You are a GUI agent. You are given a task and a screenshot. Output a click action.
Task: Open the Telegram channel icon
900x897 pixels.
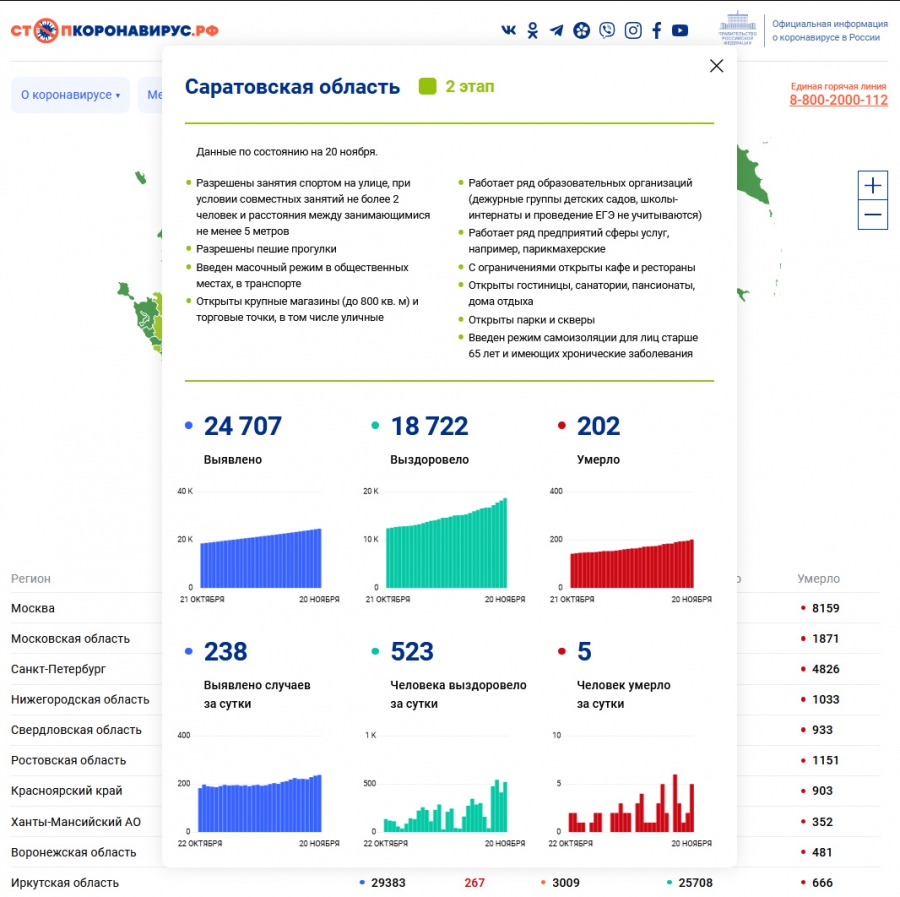click(x=556, y=30)
